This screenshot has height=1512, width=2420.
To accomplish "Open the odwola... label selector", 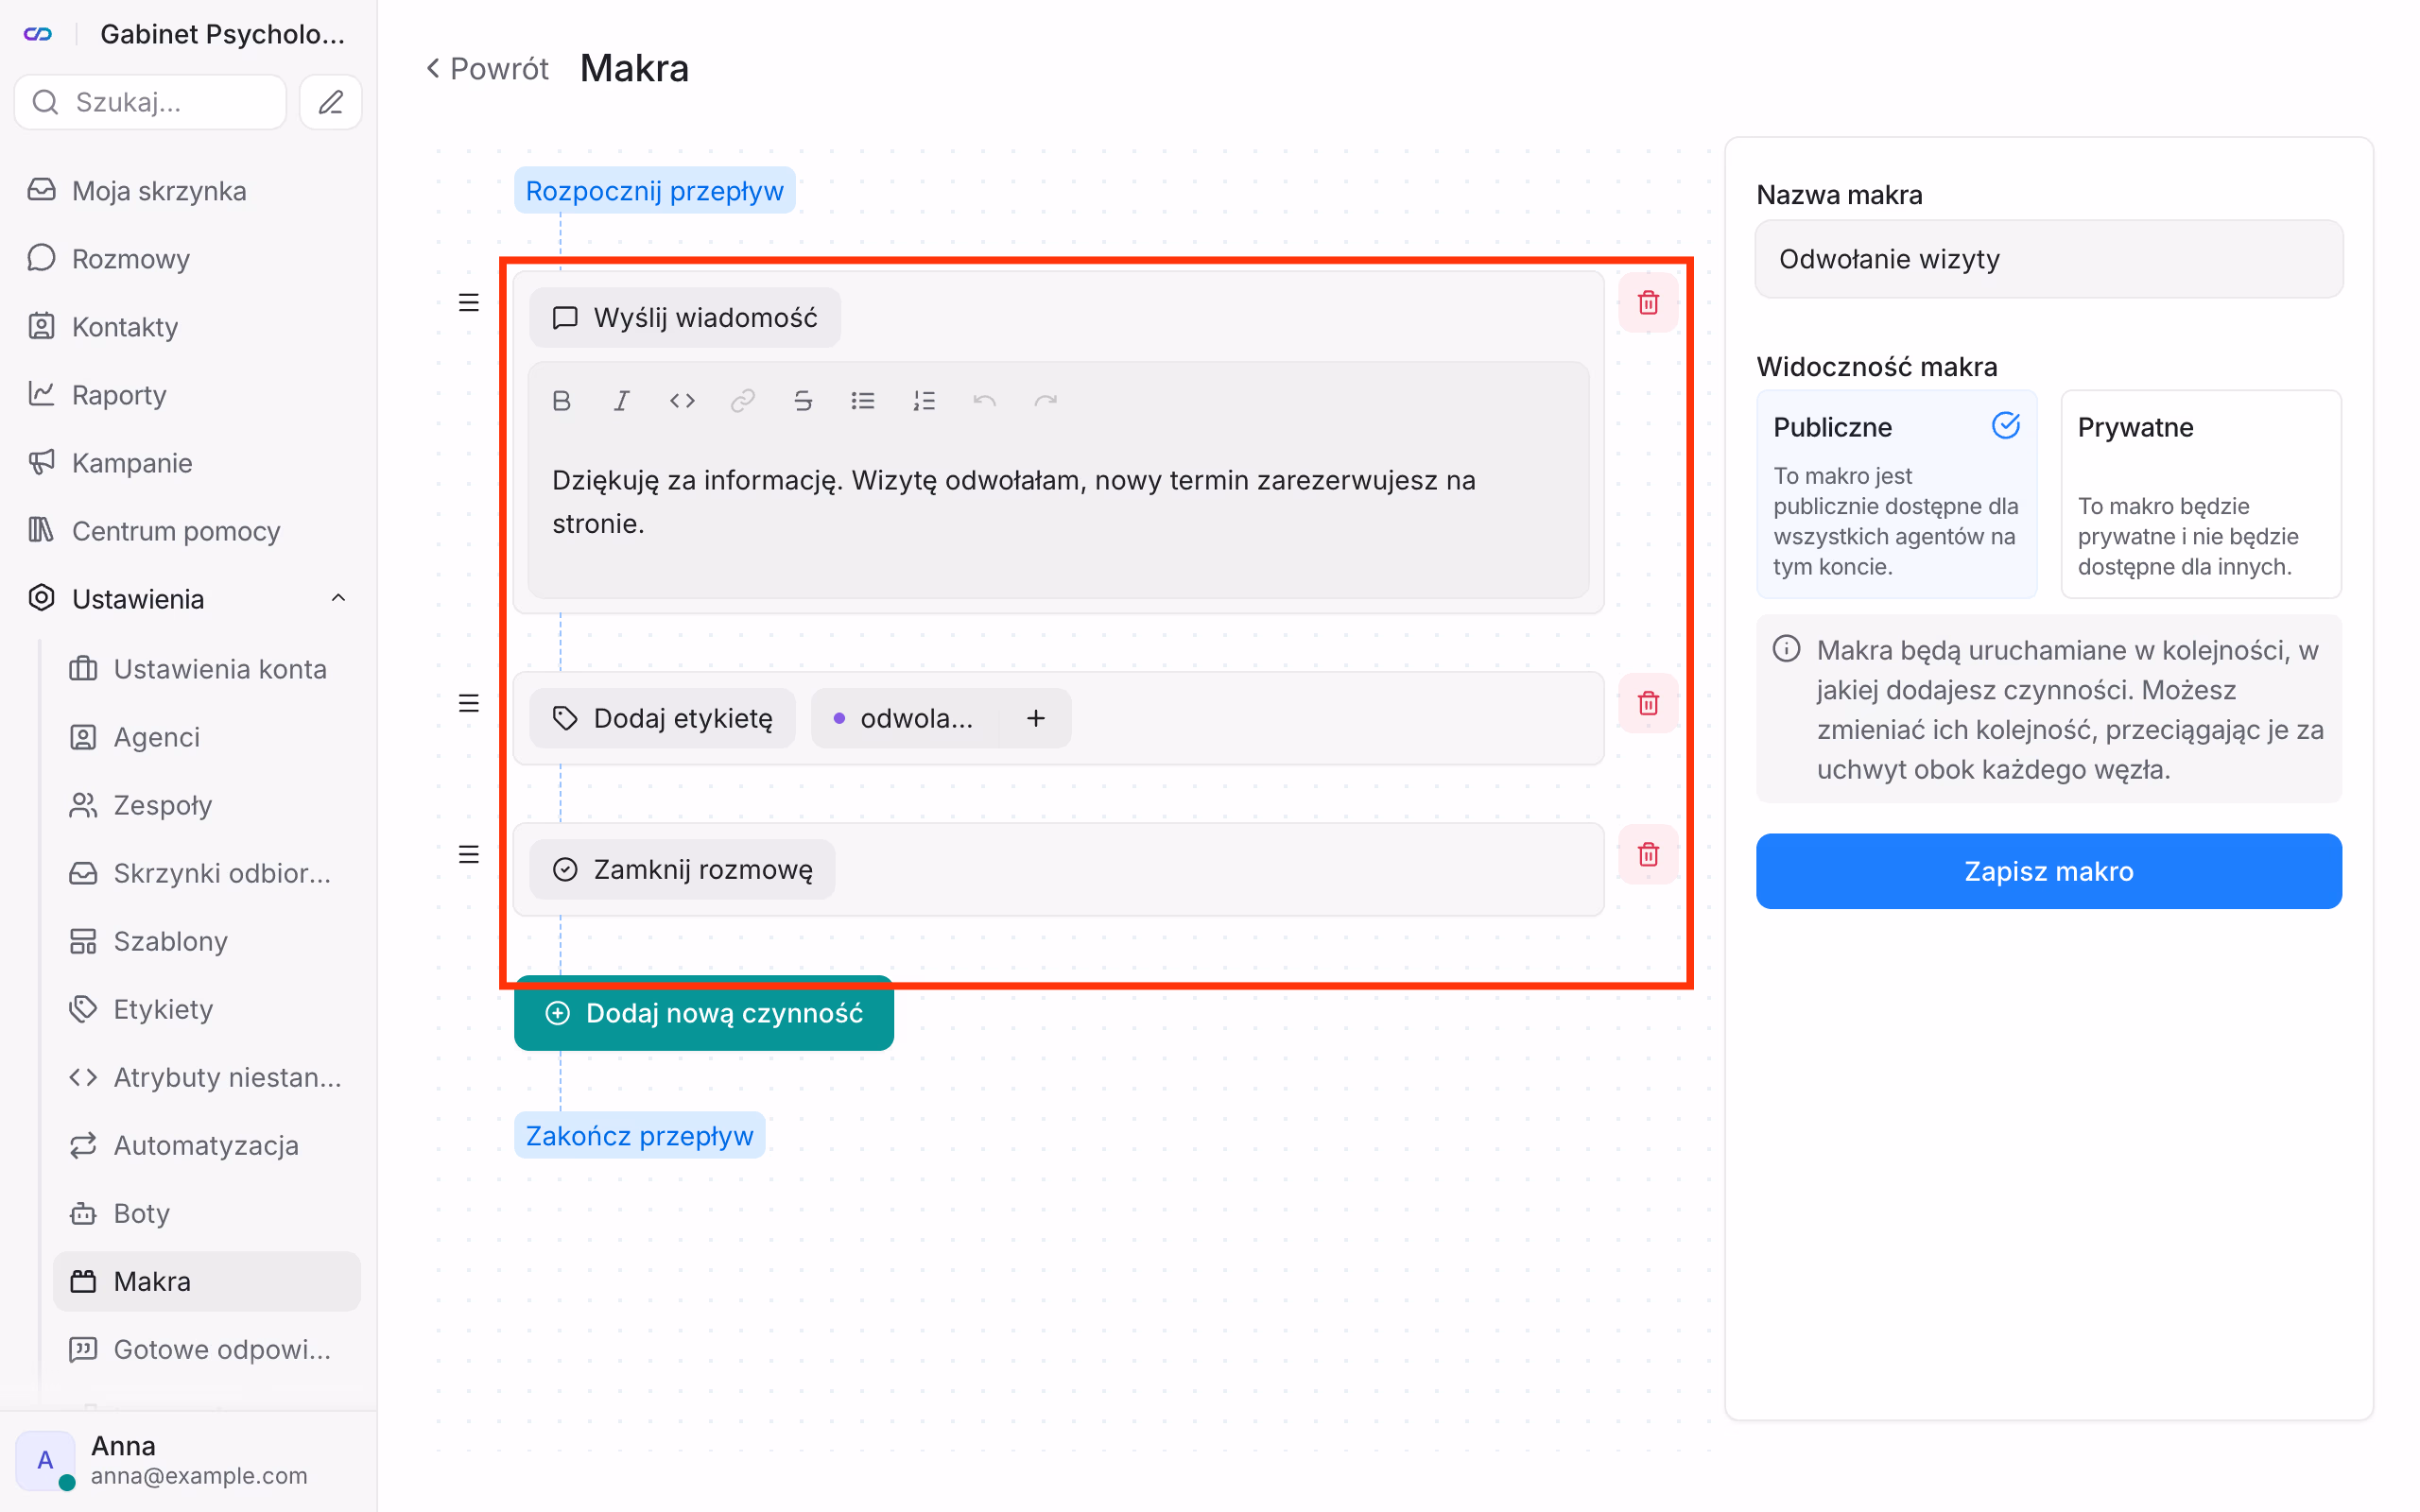I will (905, 718).
